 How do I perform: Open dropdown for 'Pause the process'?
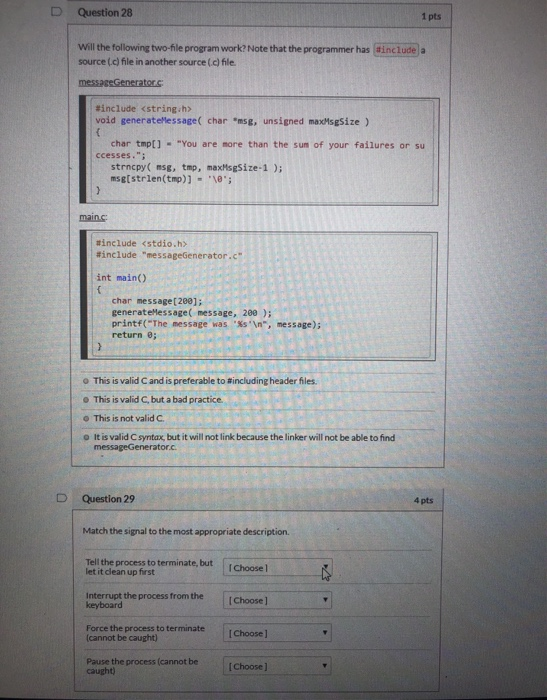point(277,666)
